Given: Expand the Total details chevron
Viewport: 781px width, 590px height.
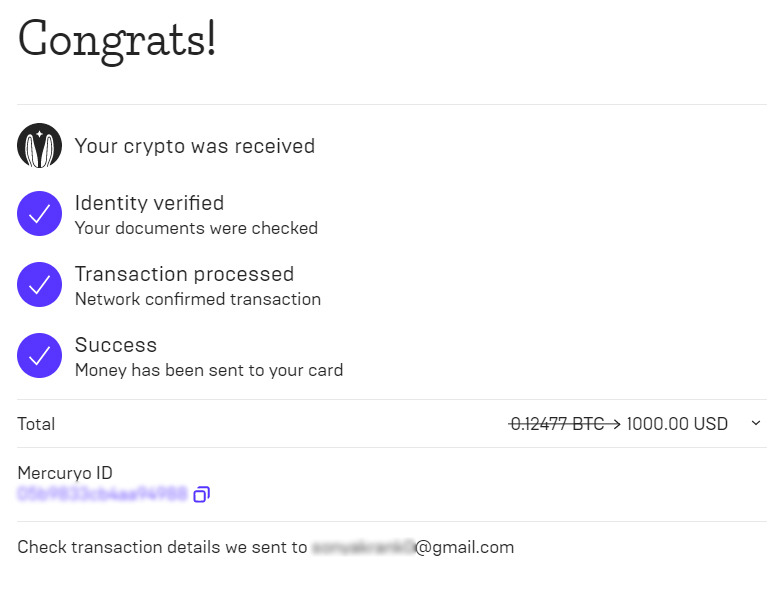Looking at the screenshot, I should coord(755,423).
